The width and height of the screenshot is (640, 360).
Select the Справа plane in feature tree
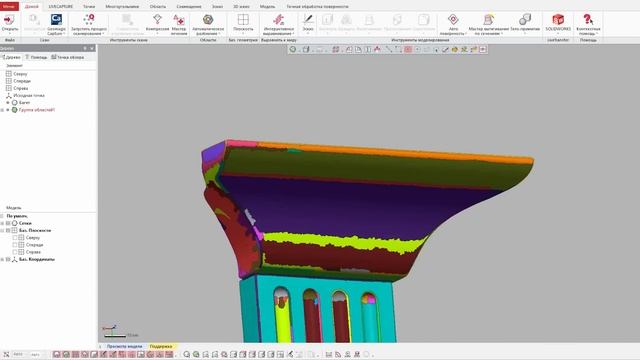click(21, 88)
